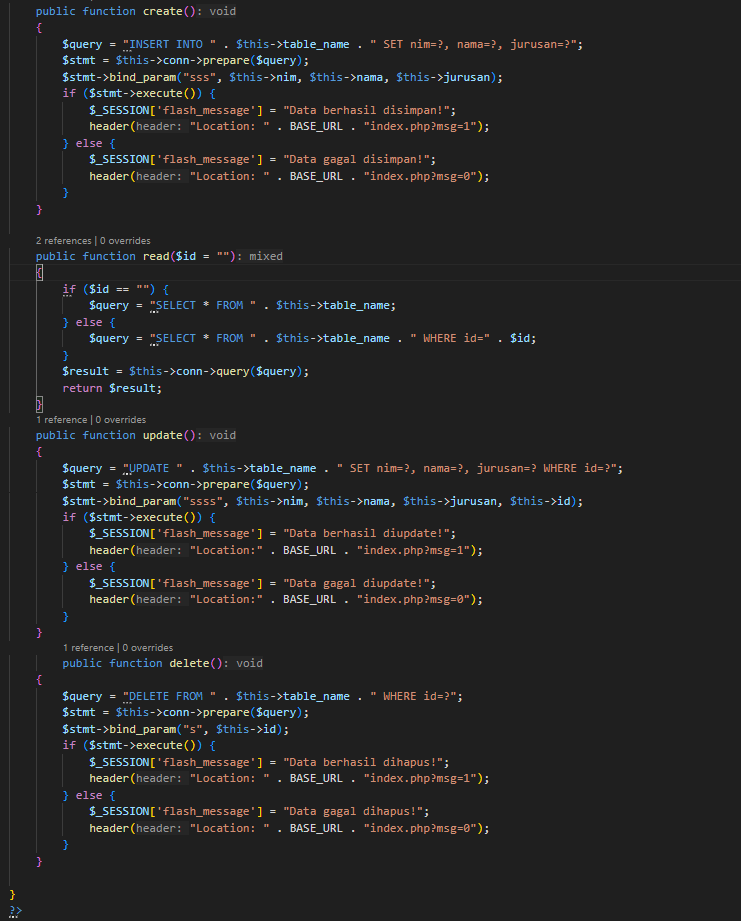Click the "mixed" return type of read
The width and height of the screenshot is (741, 921).
[266, 256]
